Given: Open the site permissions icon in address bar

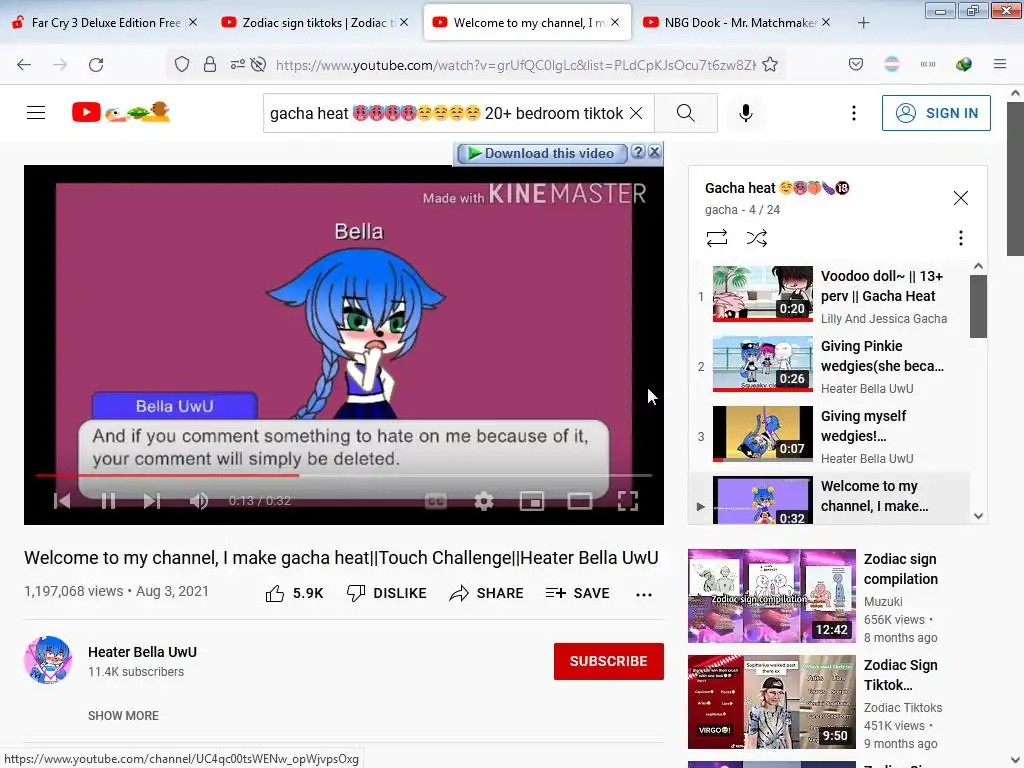Looking at the screenshot, I should [x=238, y=64].
